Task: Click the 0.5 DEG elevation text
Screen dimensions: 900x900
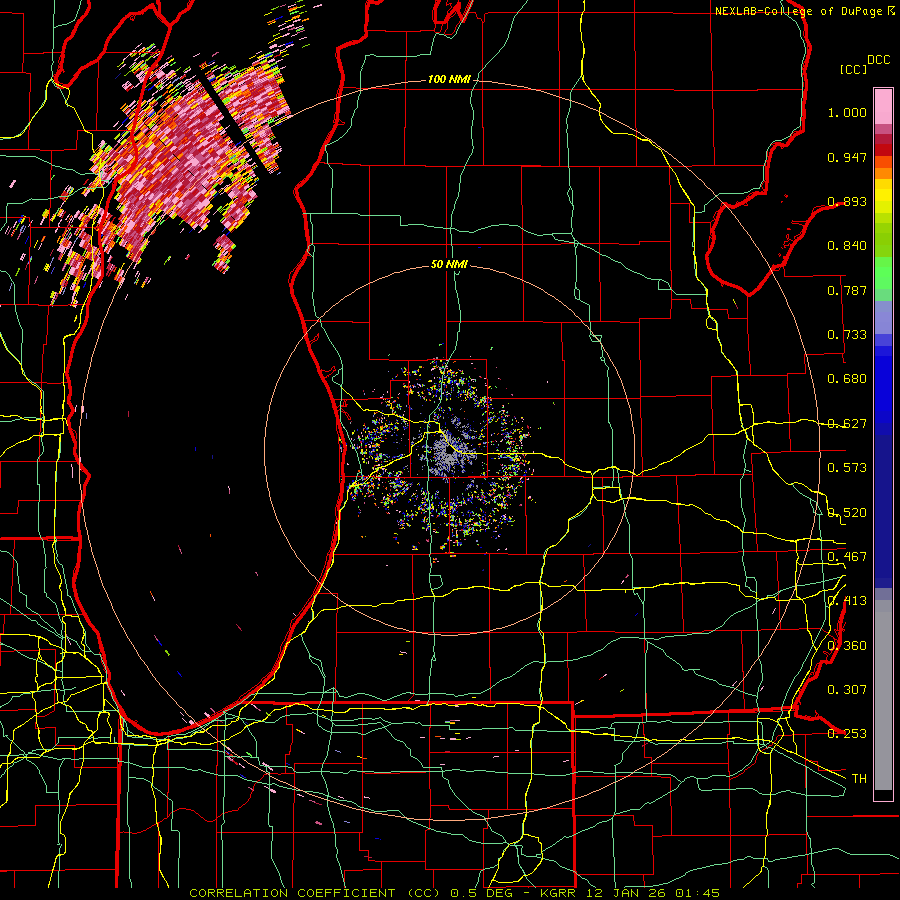Action: (x=481, y=893)
